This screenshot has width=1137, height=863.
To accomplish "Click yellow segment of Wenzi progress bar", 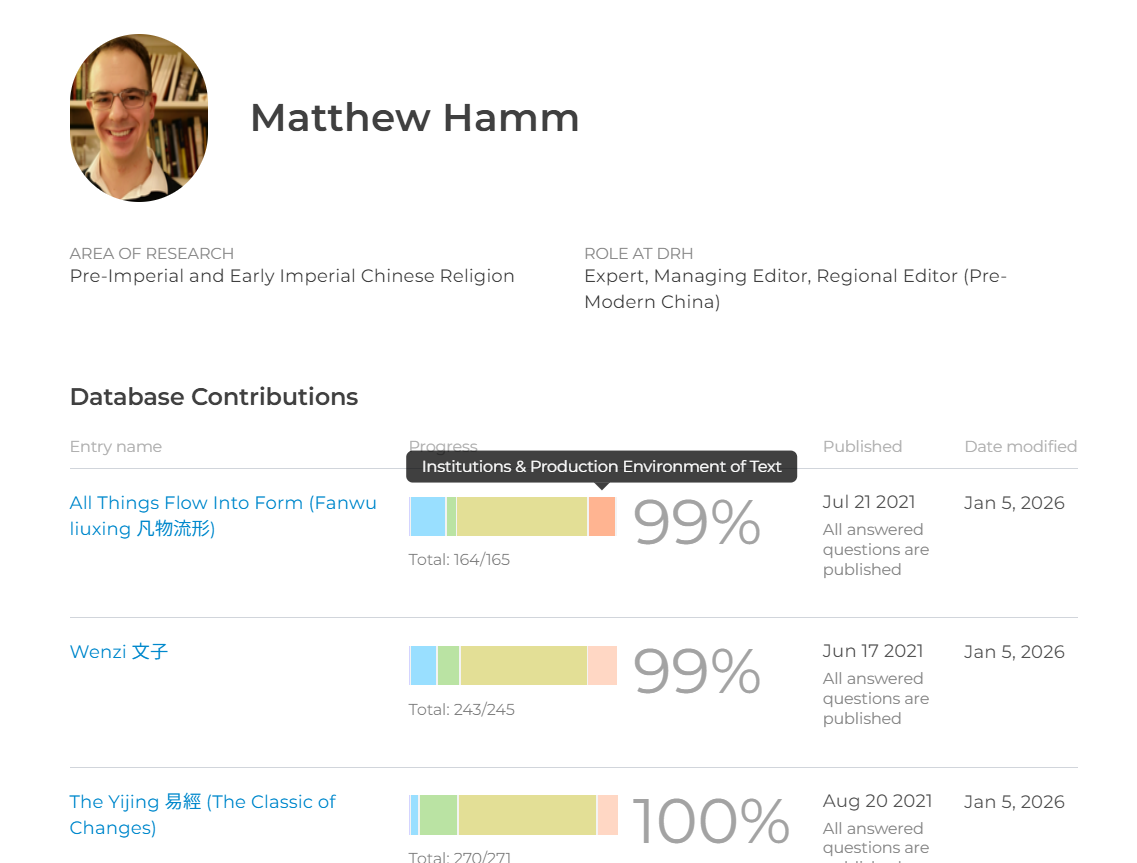I will tap(523, 666).
